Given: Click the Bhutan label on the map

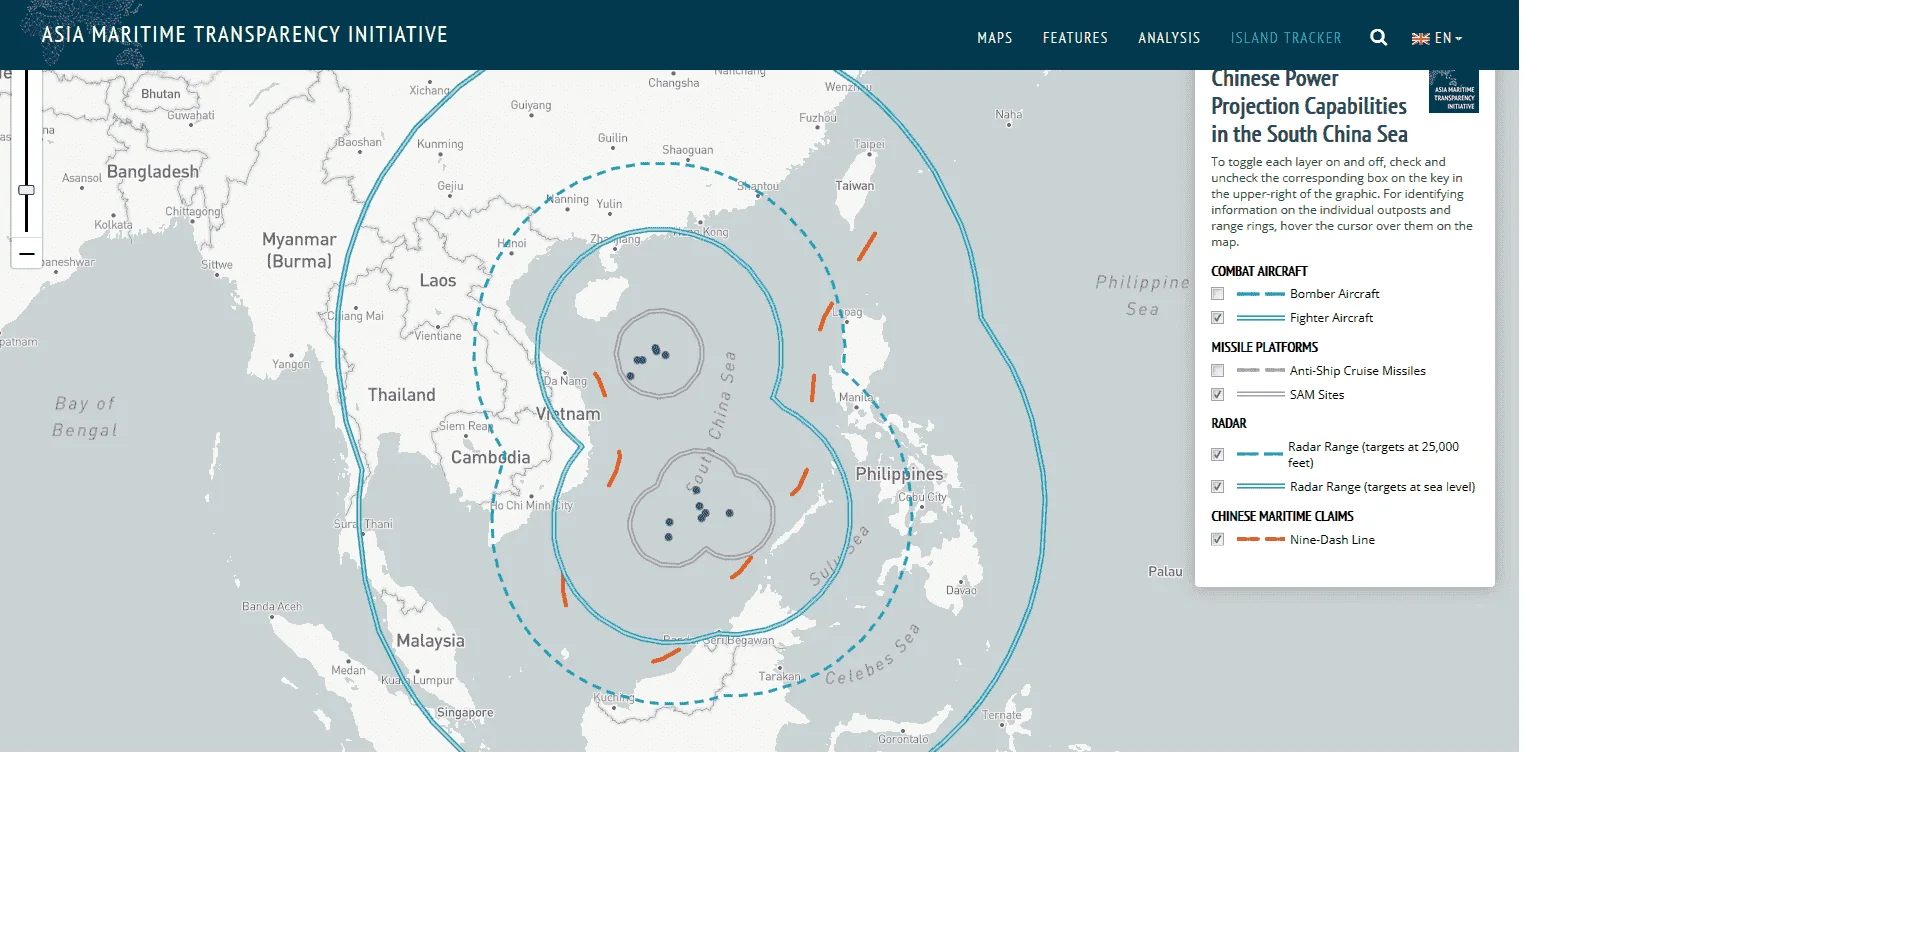Looking at the screenshot, I should [x=161, y=94].
